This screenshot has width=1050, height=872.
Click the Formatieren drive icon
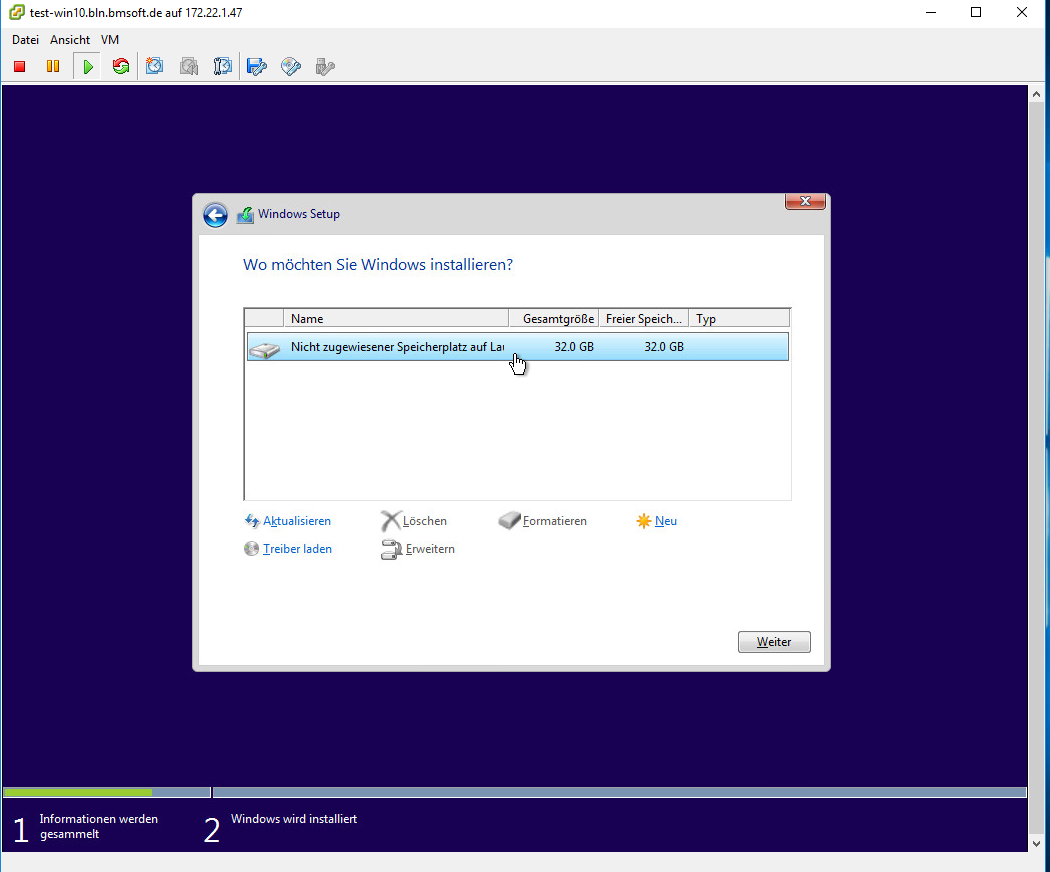click(510, 520)
